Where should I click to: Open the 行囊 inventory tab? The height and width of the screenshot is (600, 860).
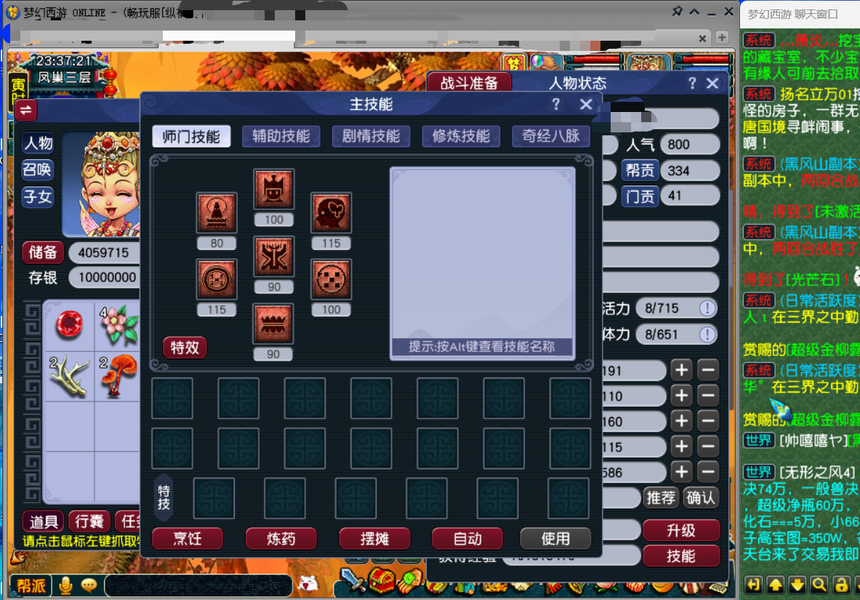(89, 522)
